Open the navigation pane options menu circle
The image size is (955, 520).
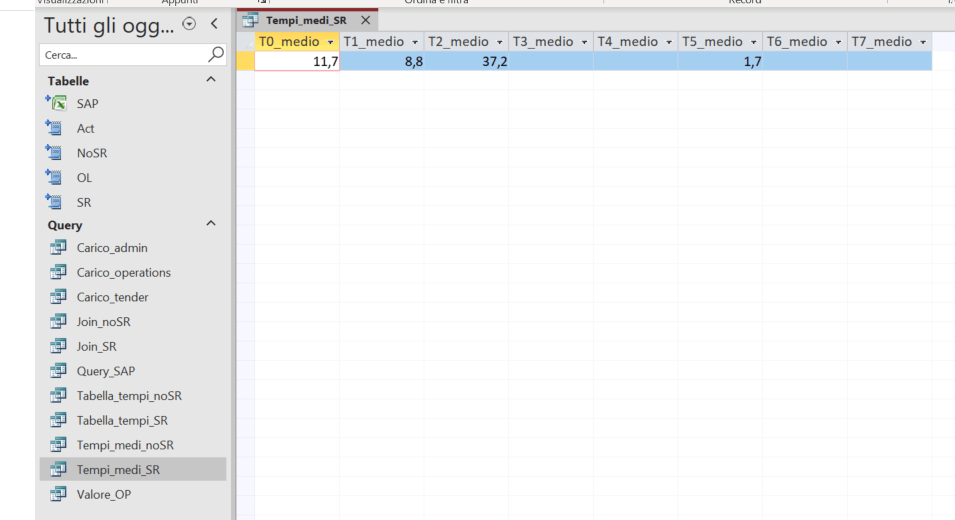[x=189, y=24]
